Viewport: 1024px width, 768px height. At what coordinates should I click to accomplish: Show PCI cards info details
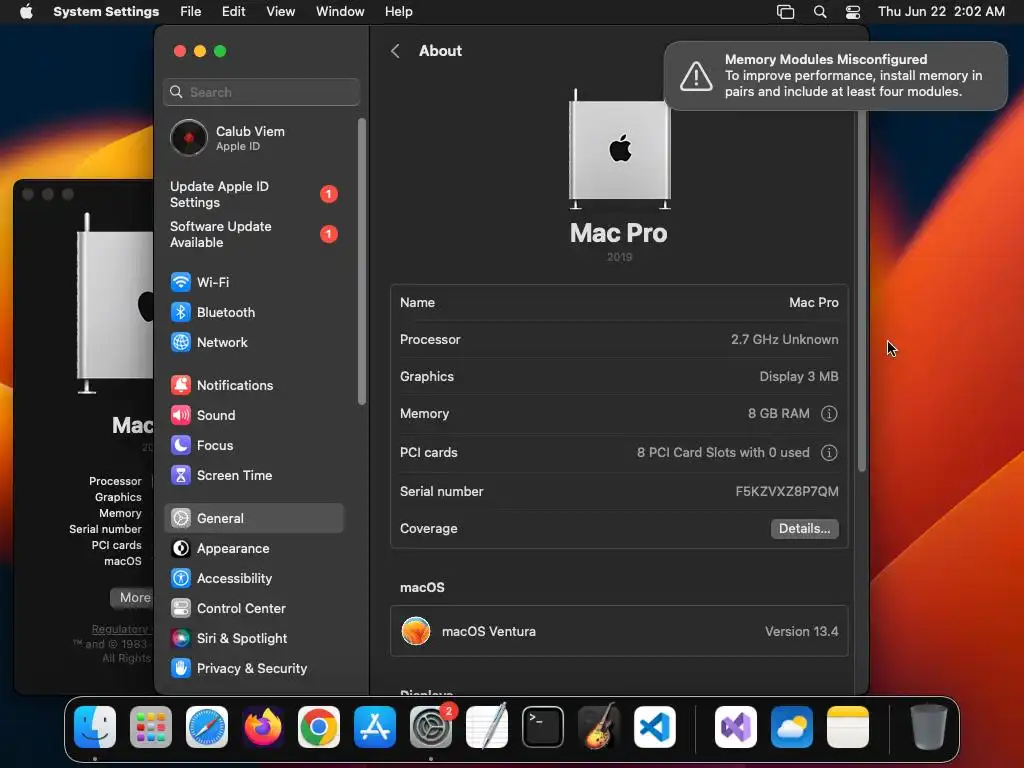click(x=829, y=453)
